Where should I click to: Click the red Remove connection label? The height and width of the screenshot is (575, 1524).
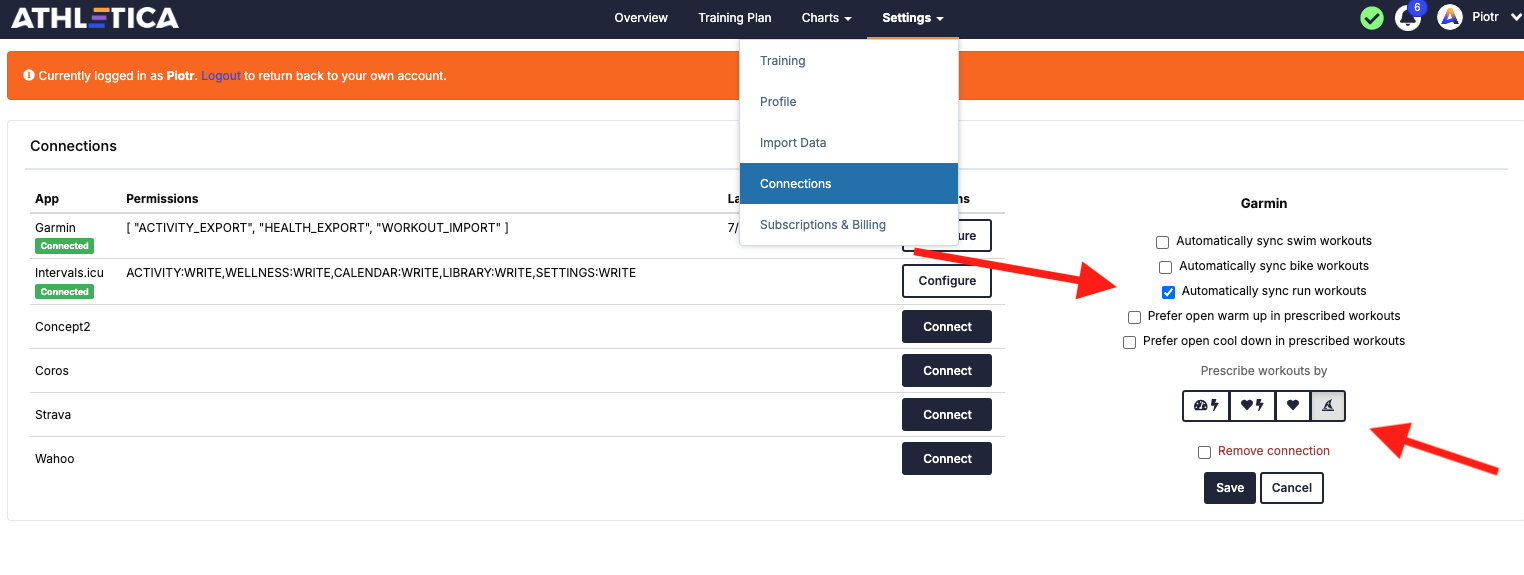[x=1274, y=451]
